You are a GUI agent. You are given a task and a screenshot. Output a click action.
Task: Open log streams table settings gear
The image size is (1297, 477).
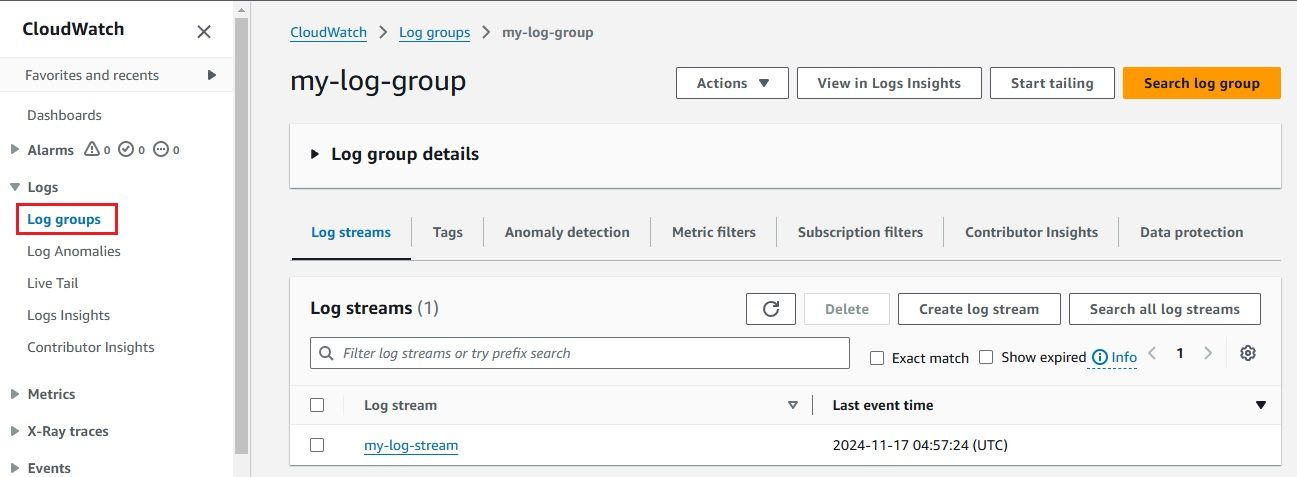[x=1247, y=353]
